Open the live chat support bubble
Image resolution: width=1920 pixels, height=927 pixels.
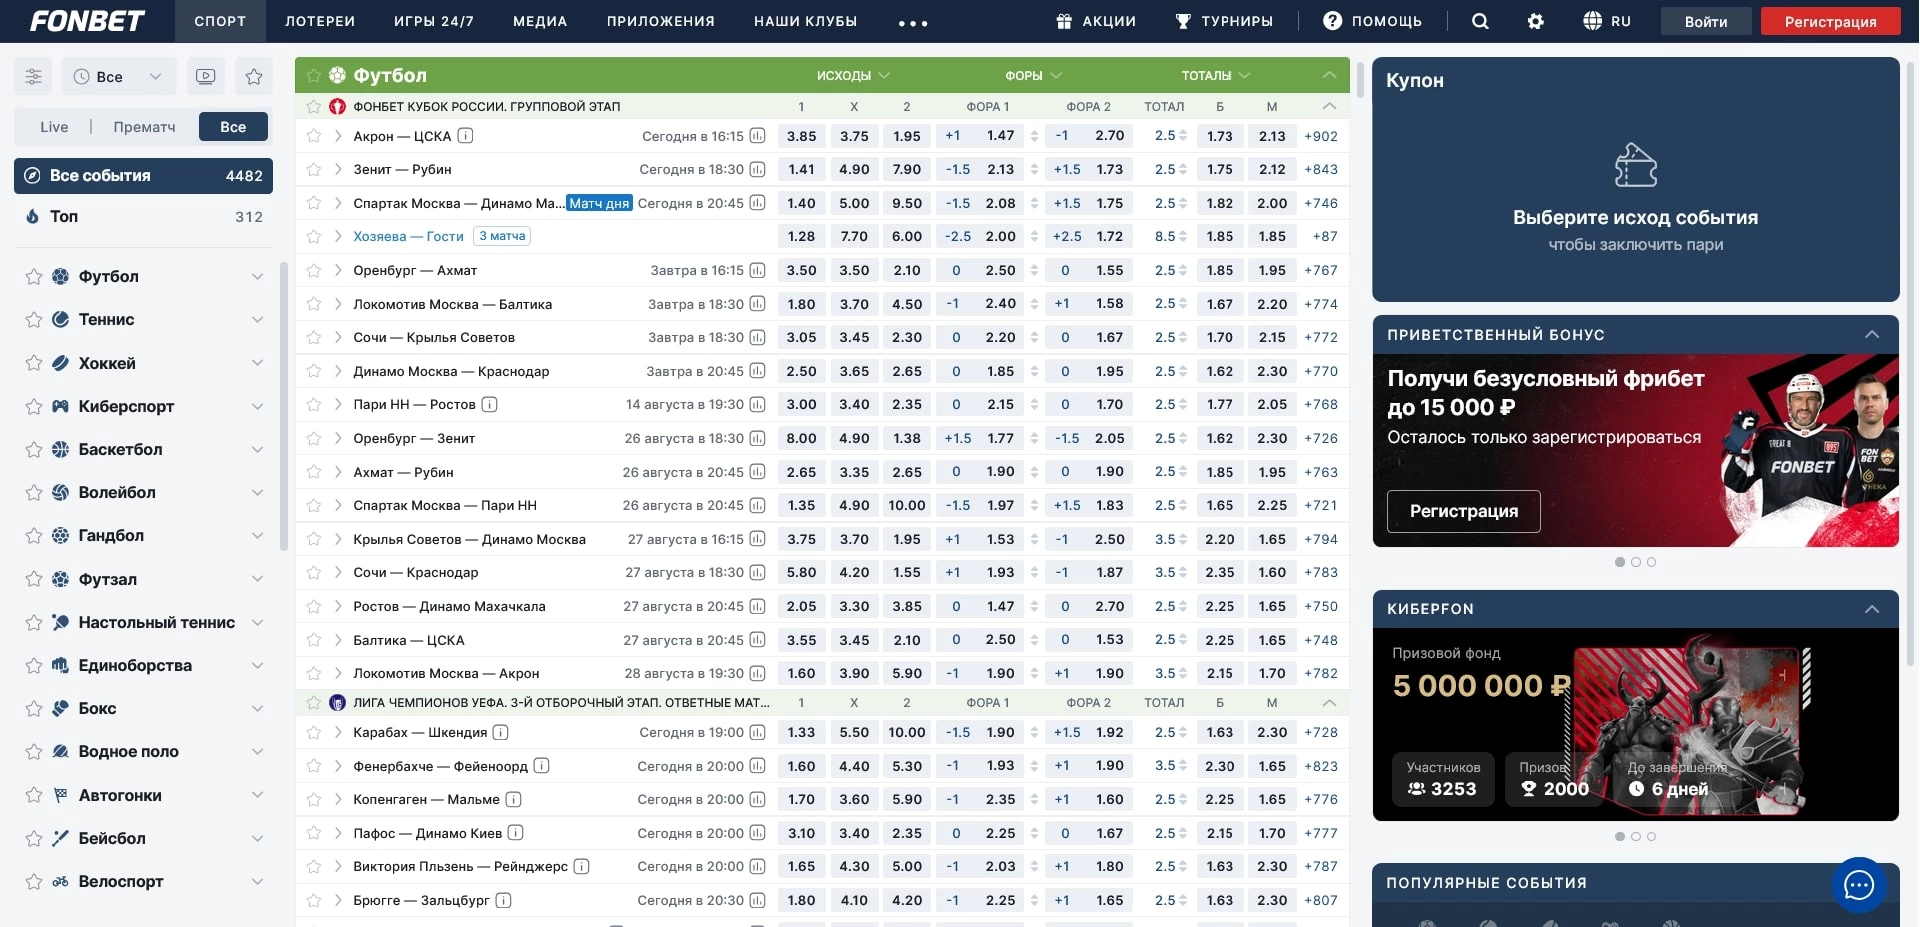(1858, 885)
